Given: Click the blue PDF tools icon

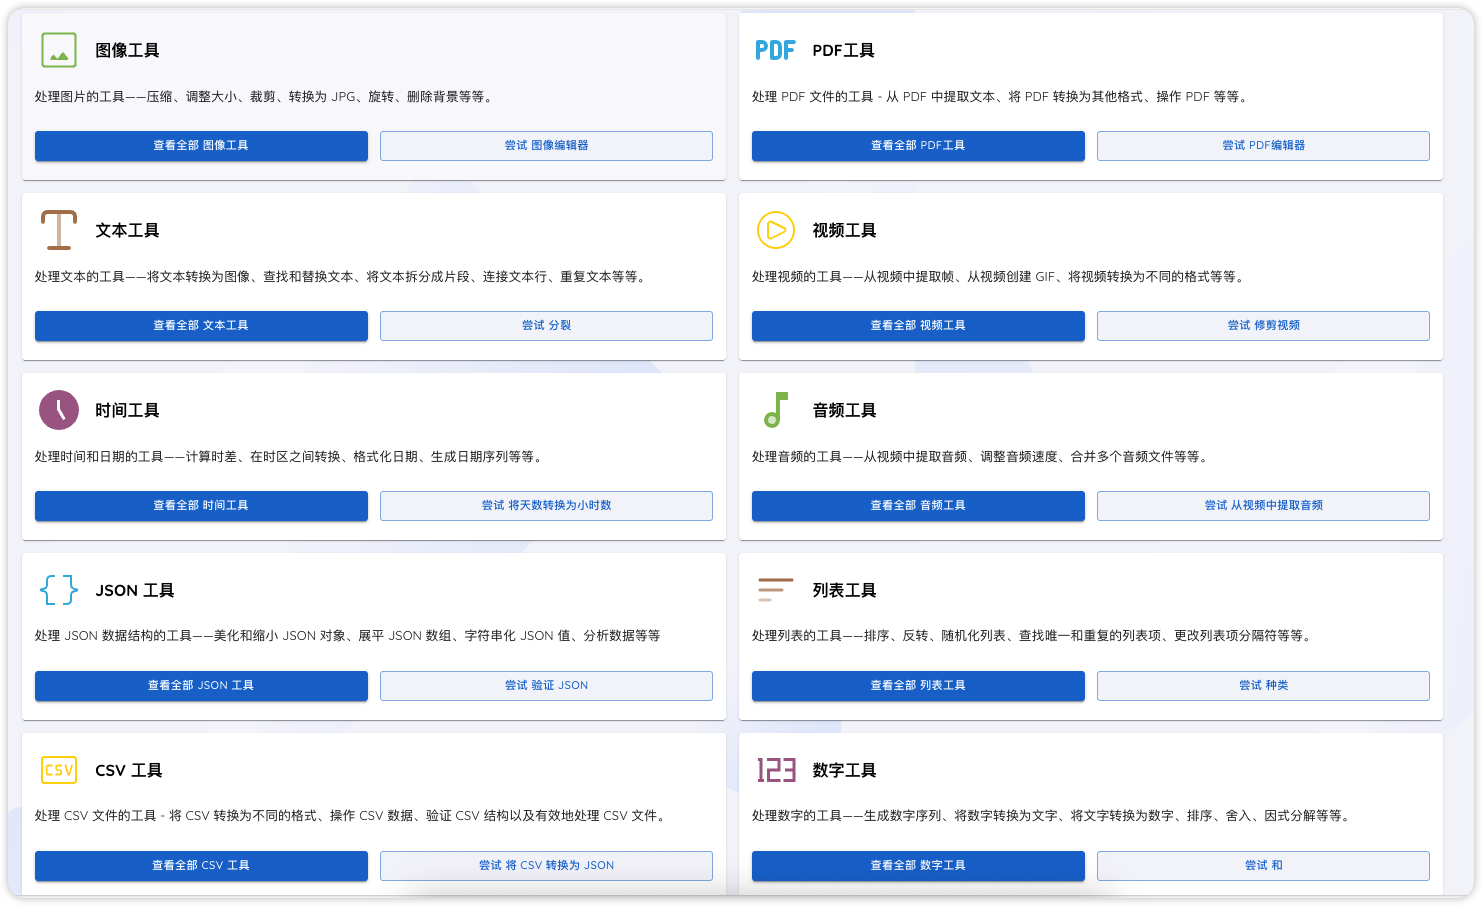Looking at the screenshot, I should point(775,50).
